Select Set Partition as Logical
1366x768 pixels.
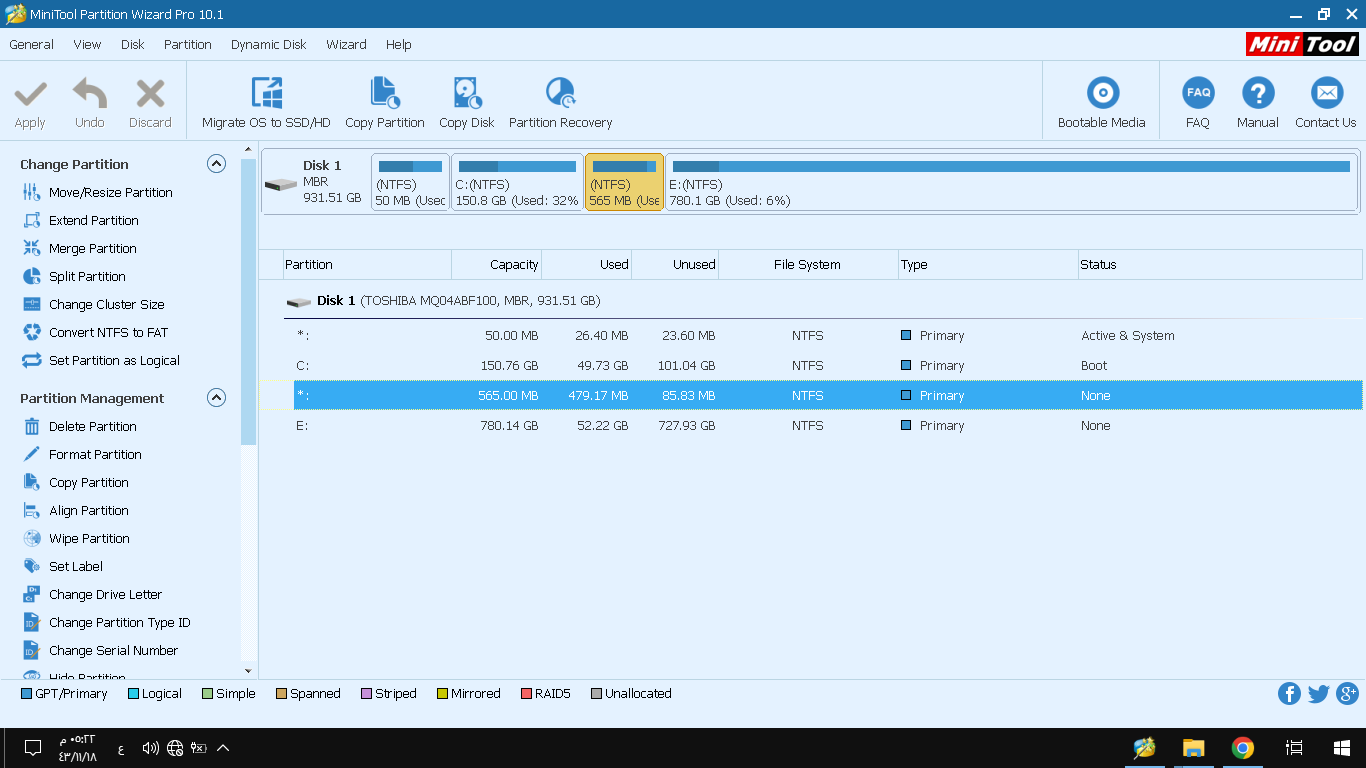coord(115,360)
